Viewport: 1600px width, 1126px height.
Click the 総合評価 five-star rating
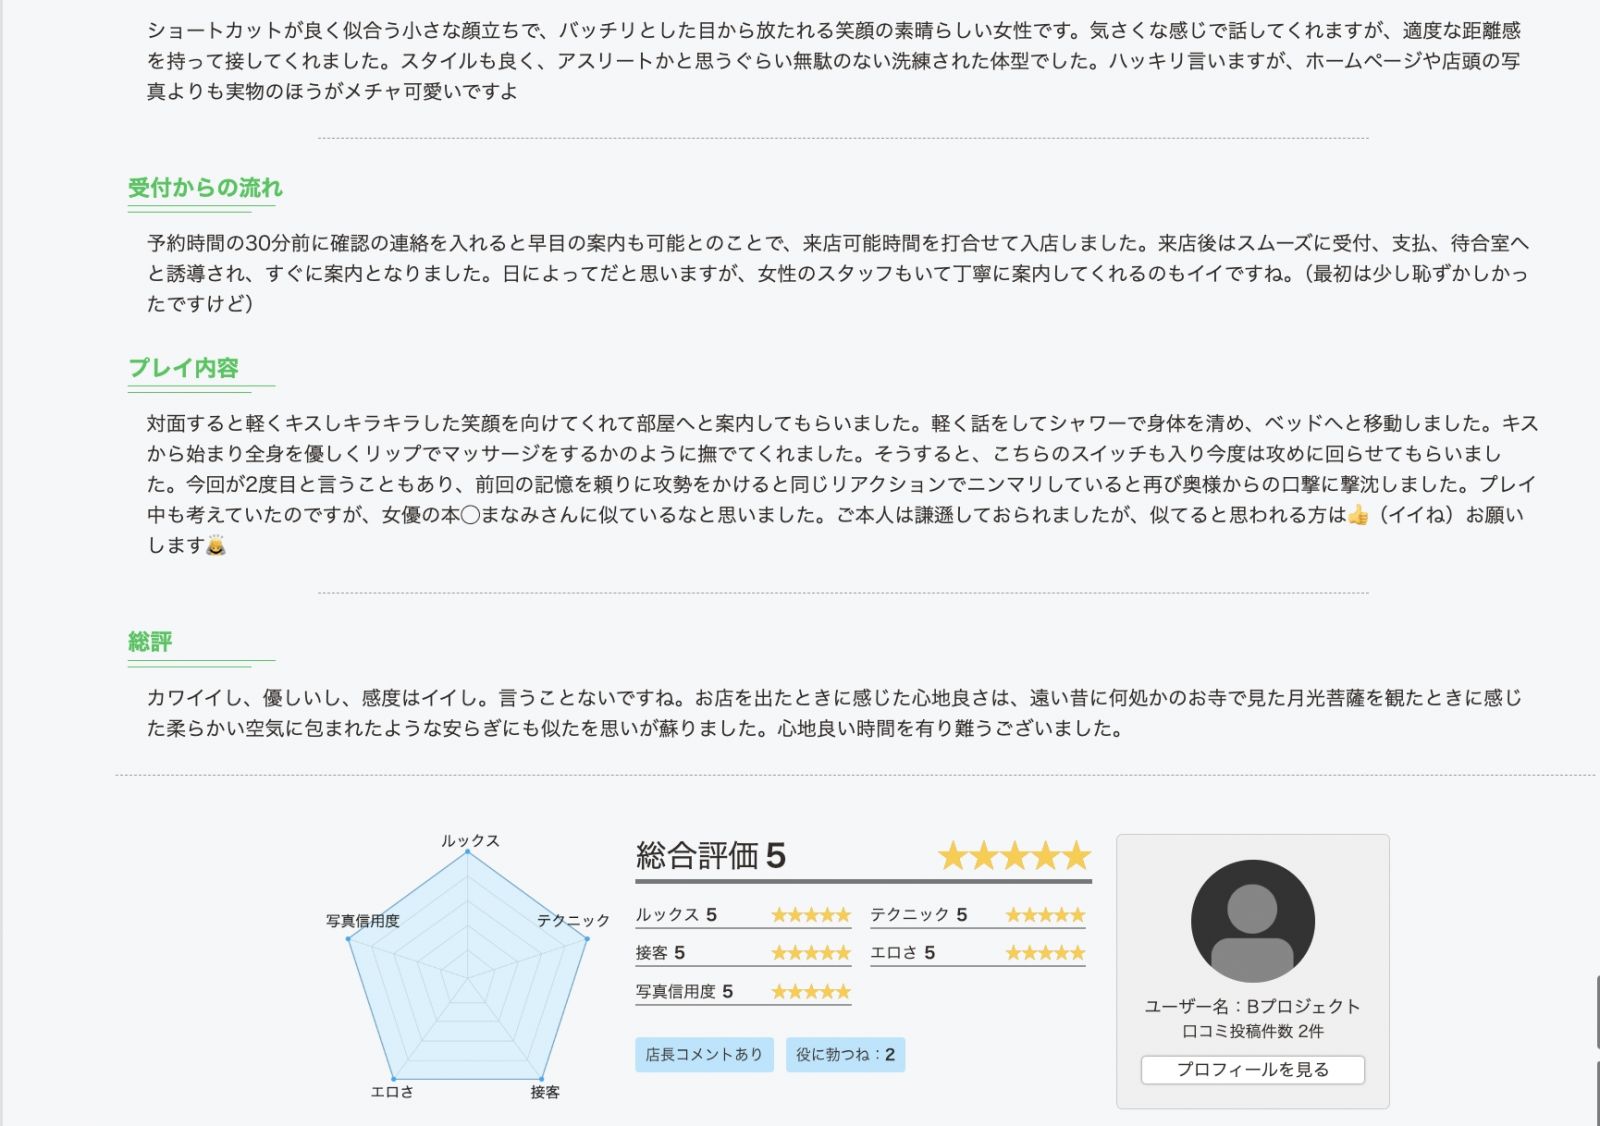click(1014, 856)
